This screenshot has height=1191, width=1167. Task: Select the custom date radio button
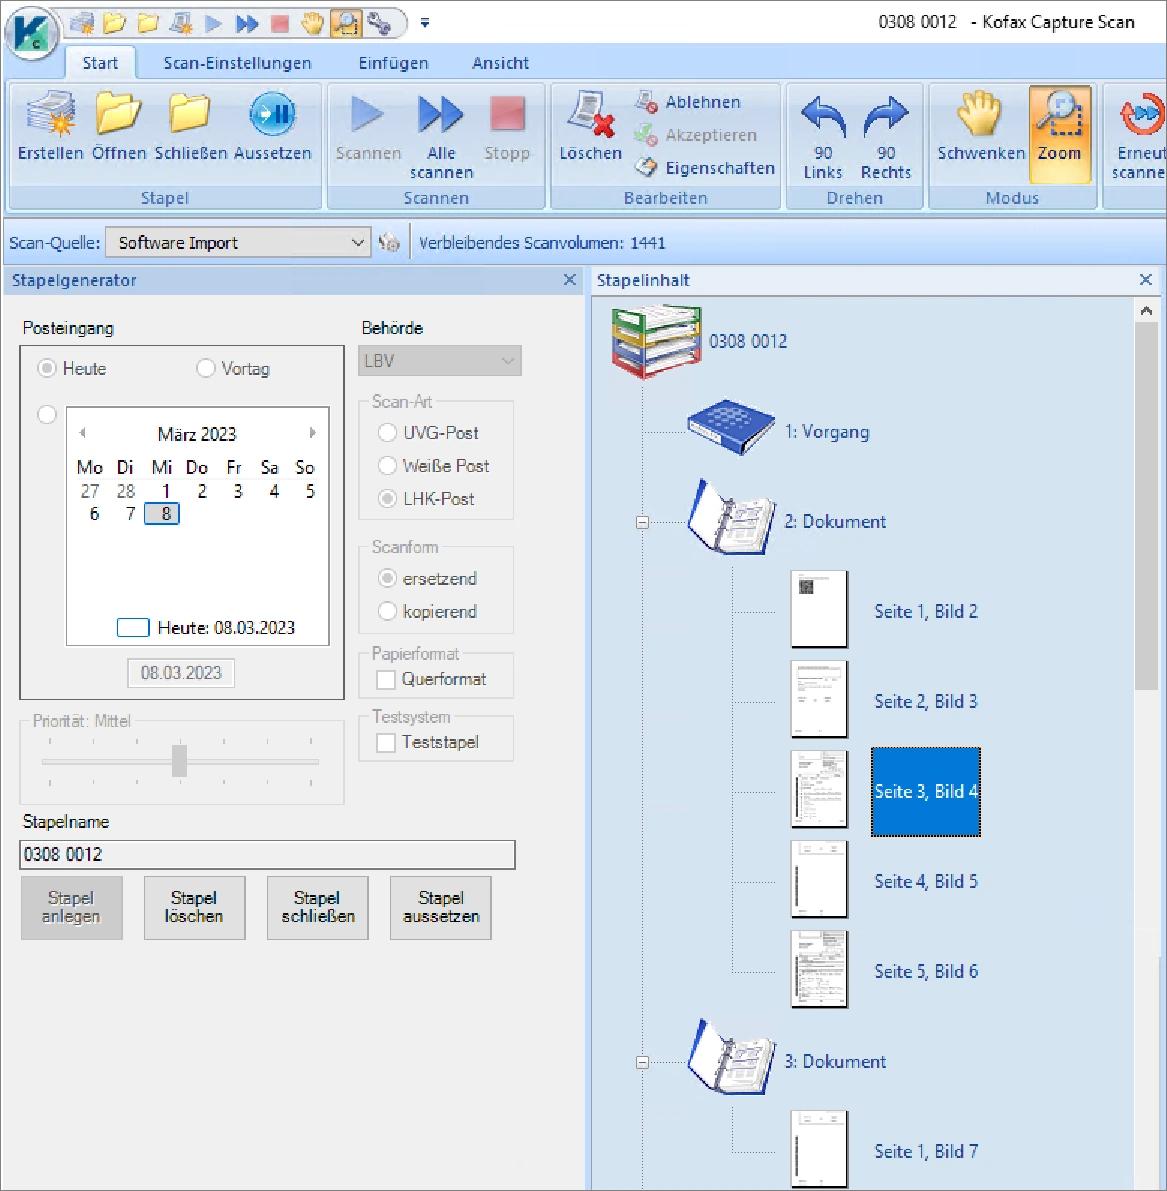(47, 414)
